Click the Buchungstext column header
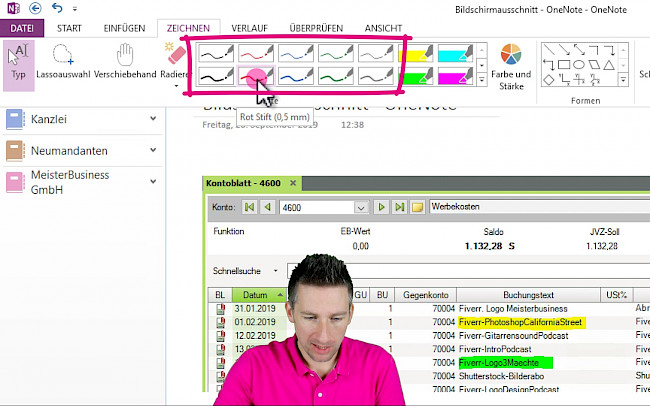 point(529,295)
